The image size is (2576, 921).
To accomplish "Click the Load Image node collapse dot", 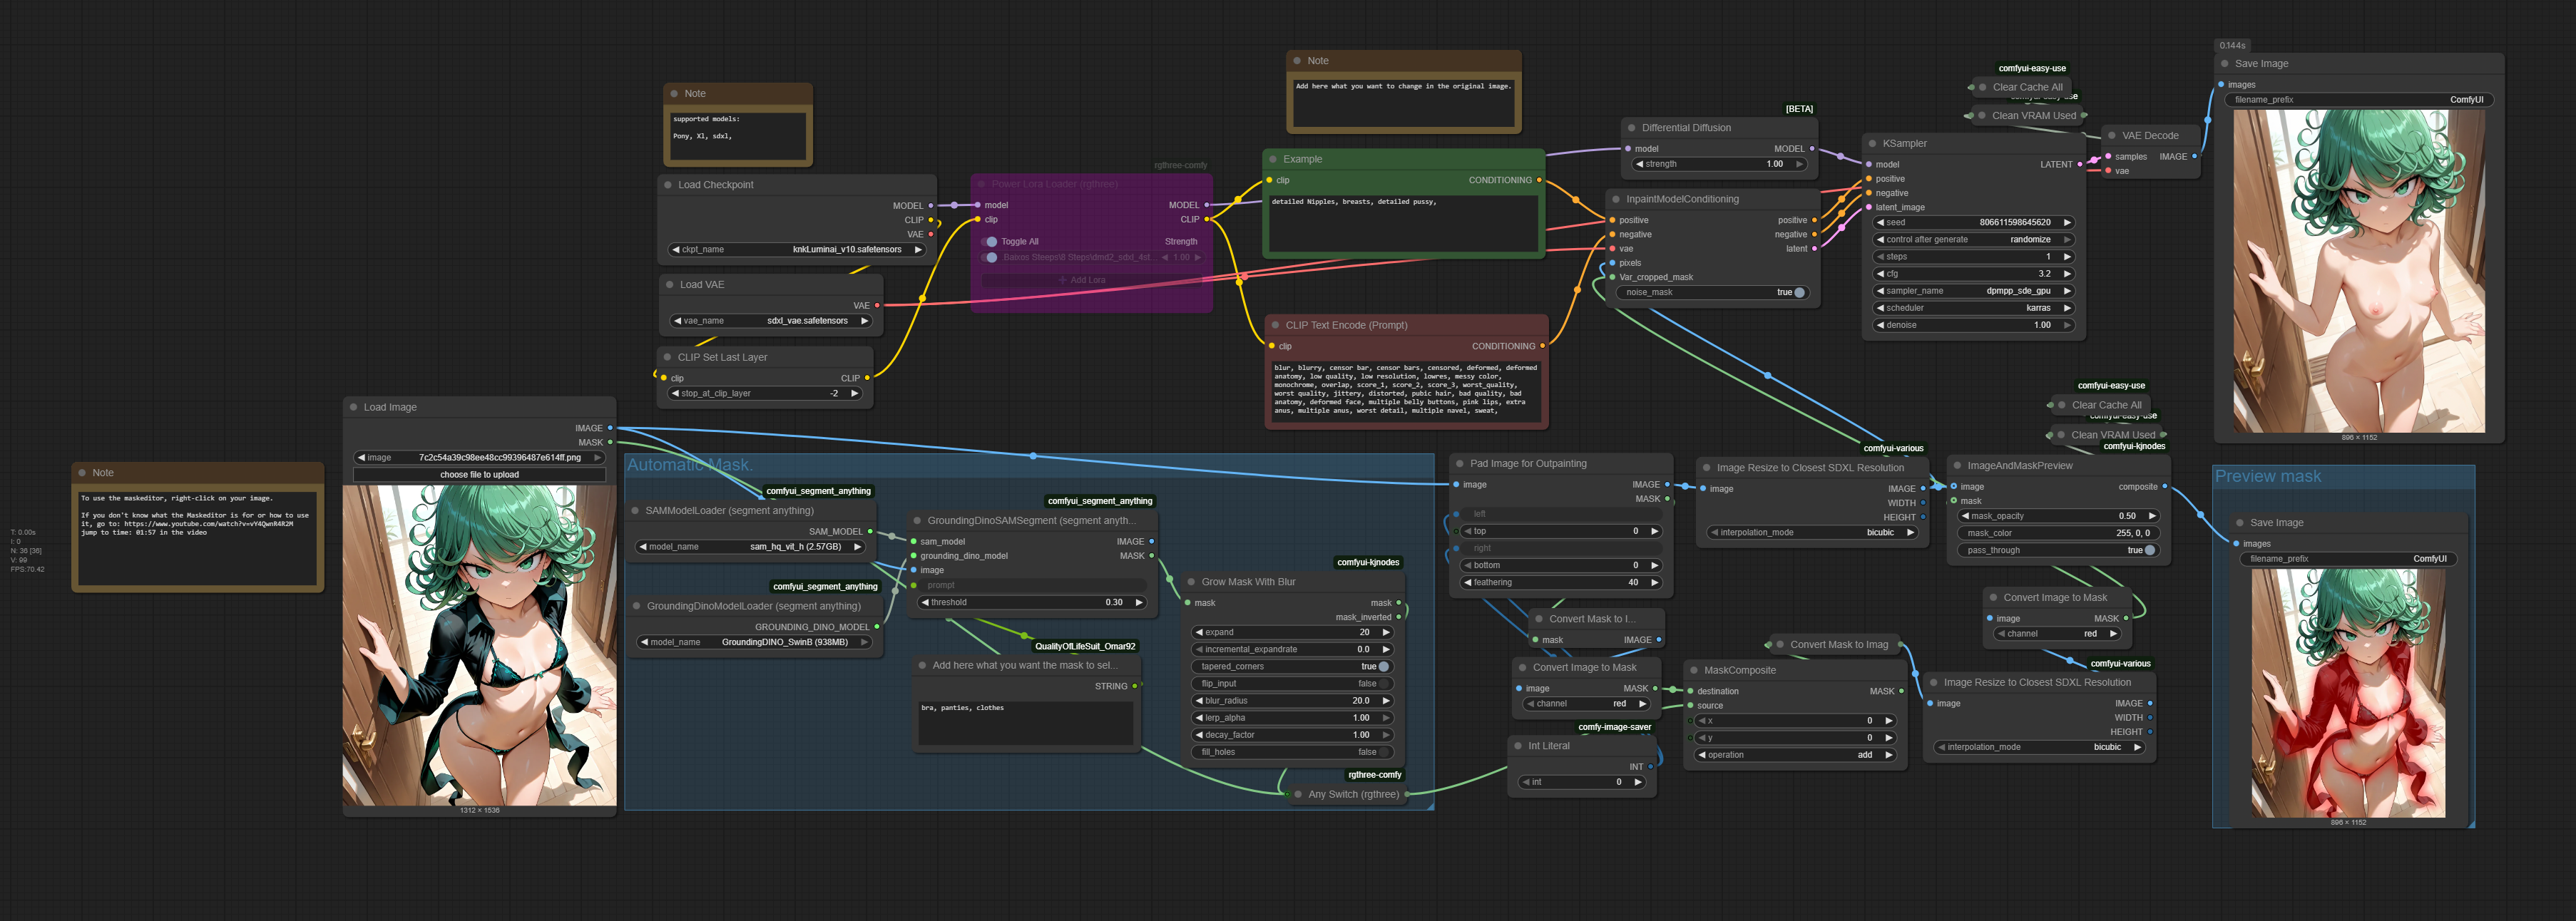I will (x=353, y=407).
